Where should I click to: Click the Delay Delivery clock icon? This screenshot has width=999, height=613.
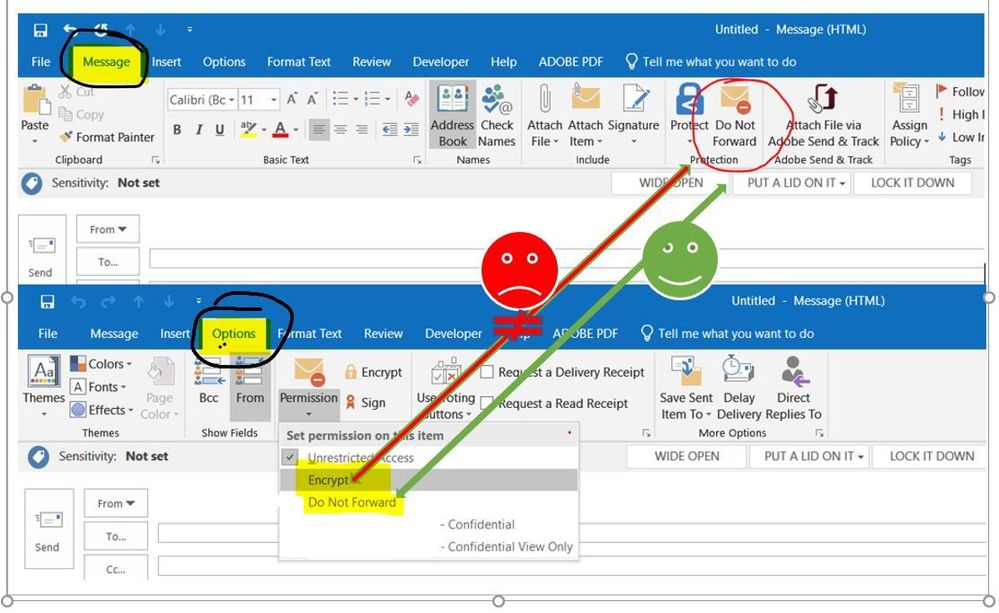(738, 370)
